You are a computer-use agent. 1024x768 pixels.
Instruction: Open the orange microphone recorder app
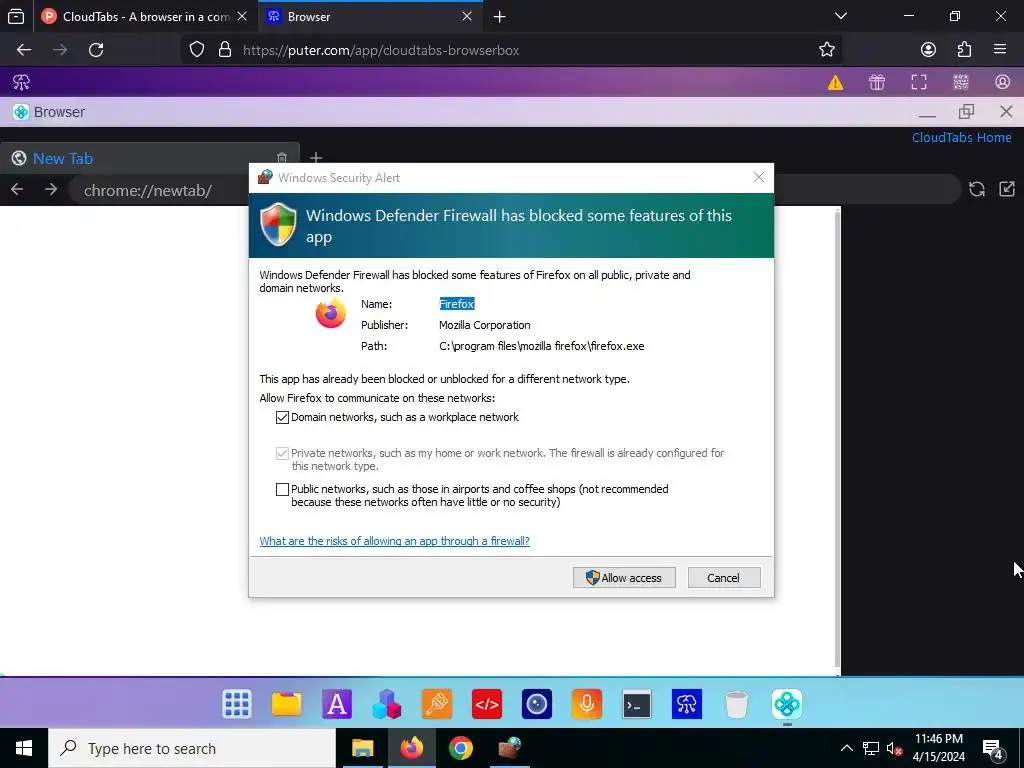tap(586, 704)
